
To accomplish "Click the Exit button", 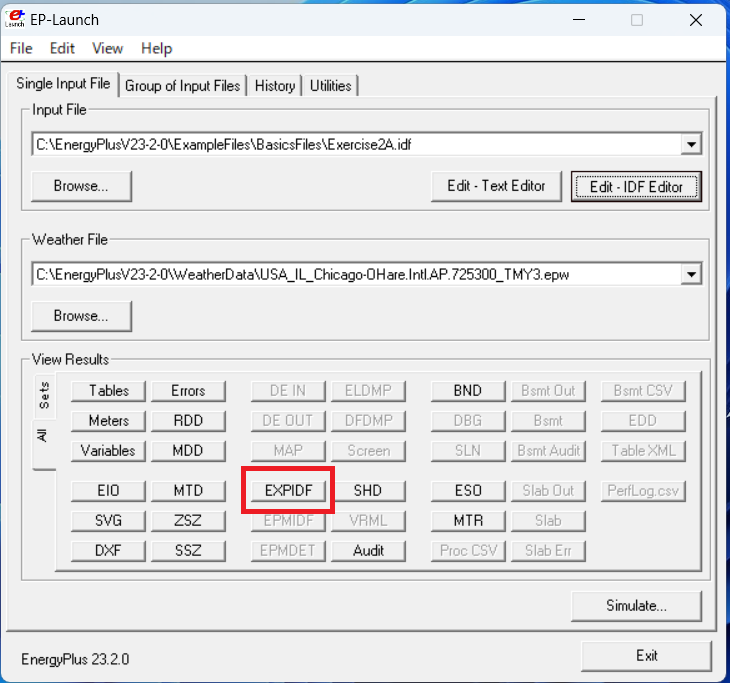I will (x=646, y=656).
